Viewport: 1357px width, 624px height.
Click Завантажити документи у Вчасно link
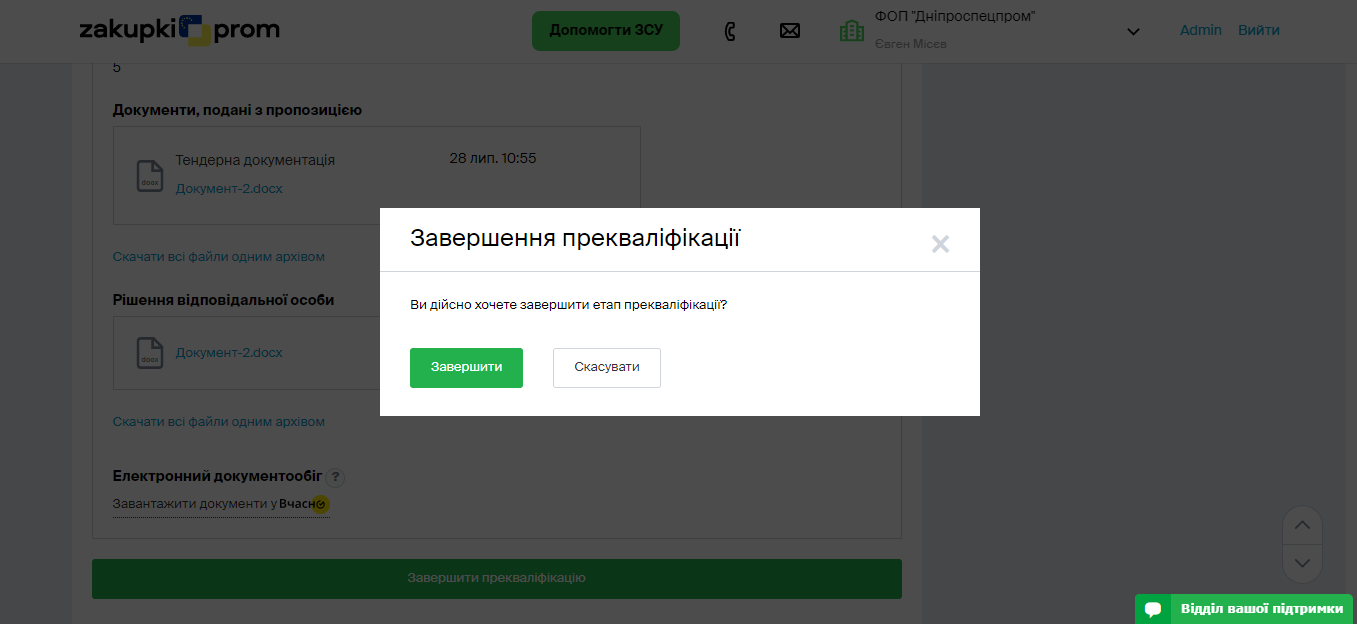(220, 504)
